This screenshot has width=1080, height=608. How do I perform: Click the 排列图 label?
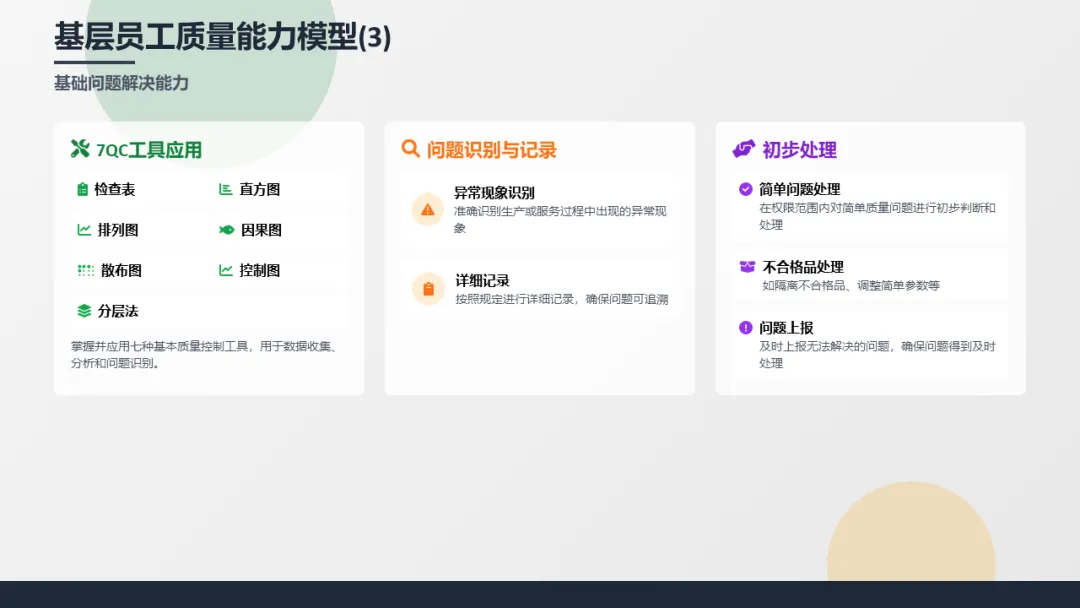(x=118, y=230)
